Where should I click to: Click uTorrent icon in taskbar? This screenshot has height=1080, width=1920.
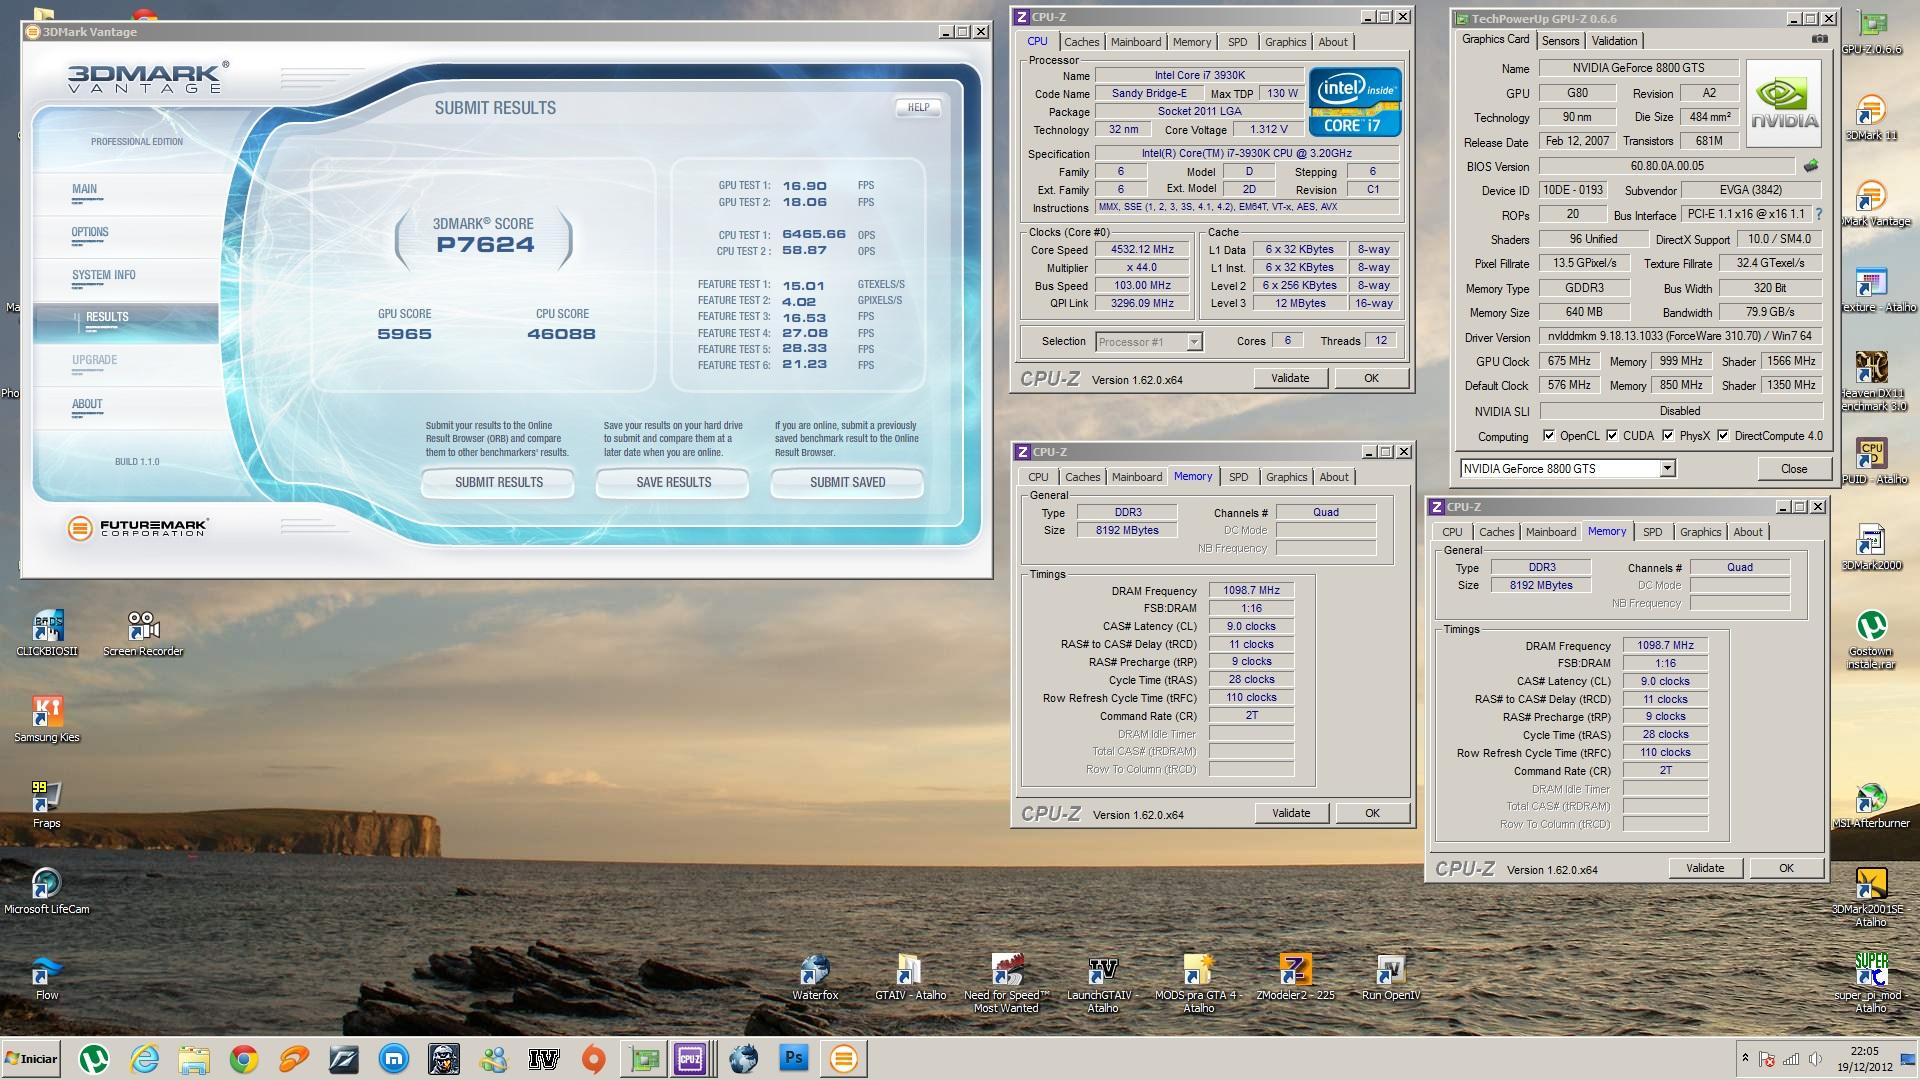[94, 1059]
